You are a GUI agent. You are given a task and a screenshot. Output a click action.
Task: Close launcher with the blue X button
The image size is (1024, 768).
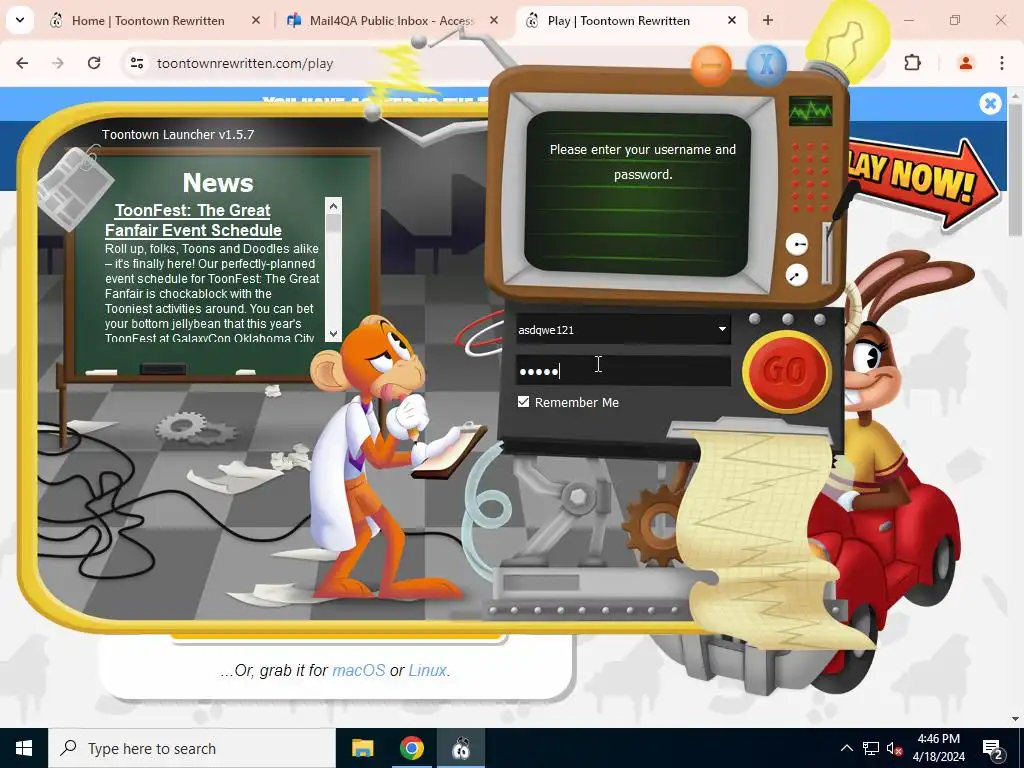(766, 65)
